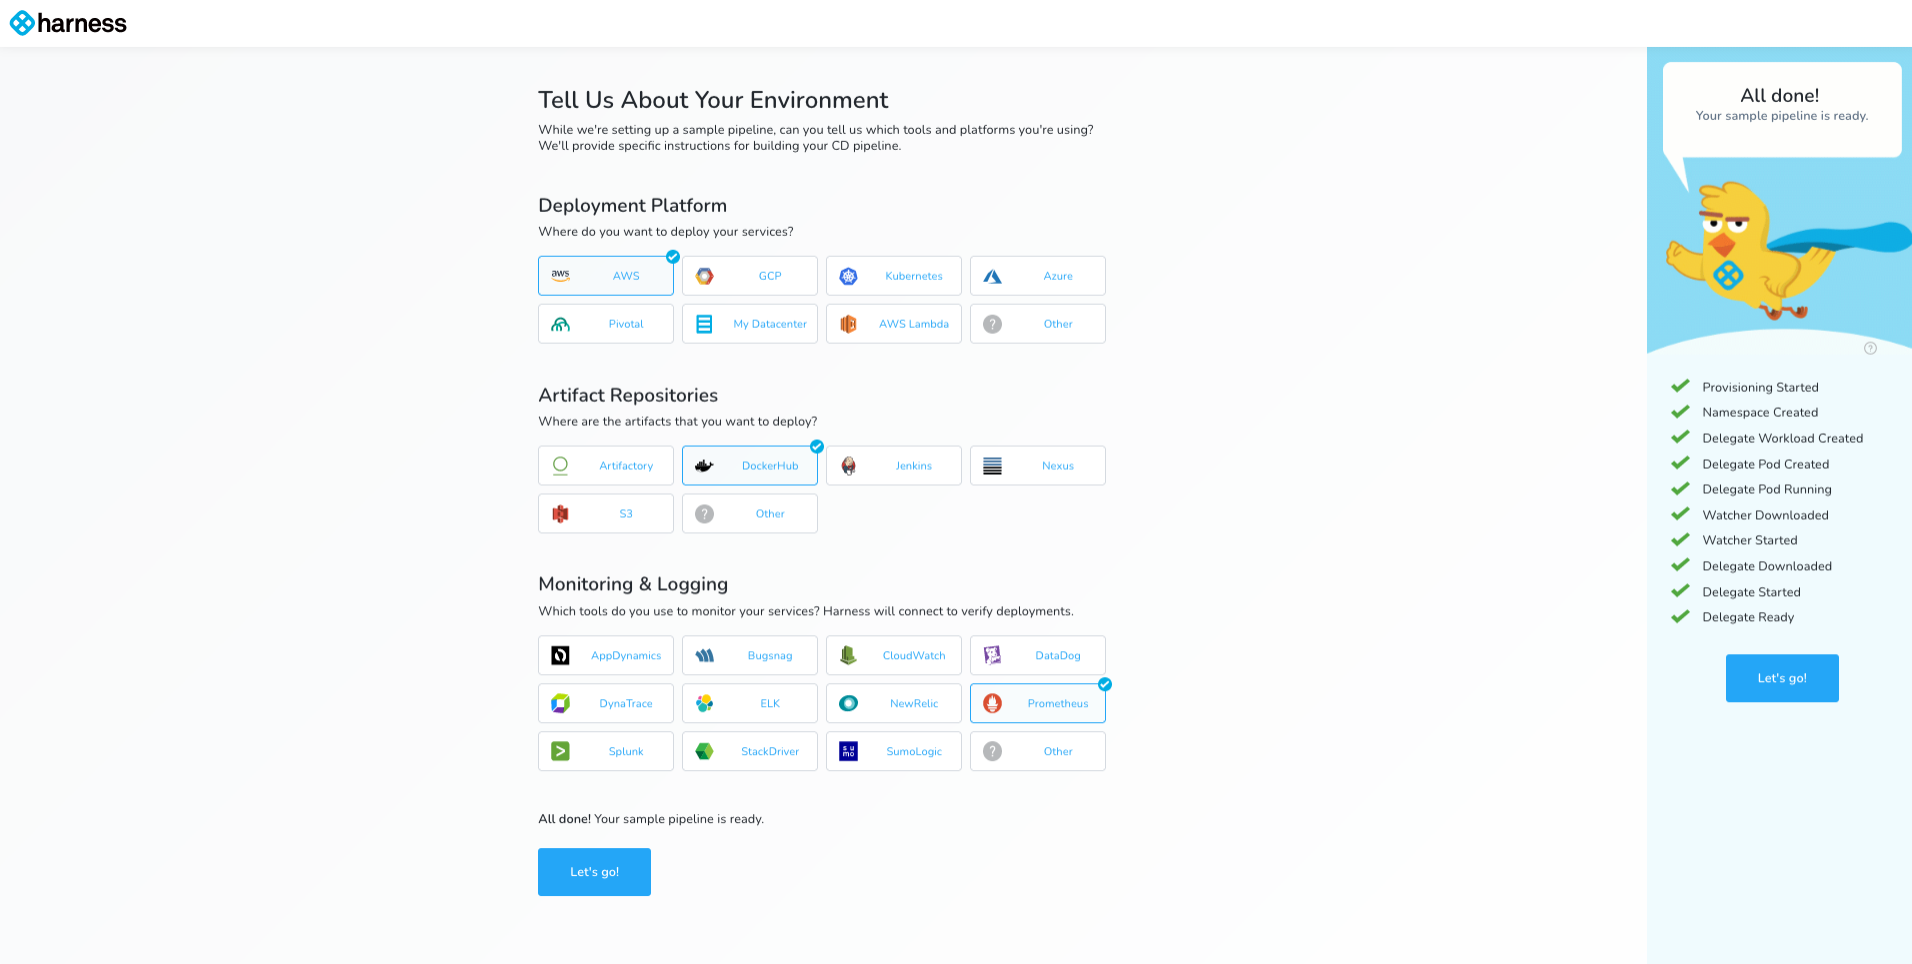Click the Pivotal icon
Viewport: 1912px width, 964px height.
click(x=561, y=324)
